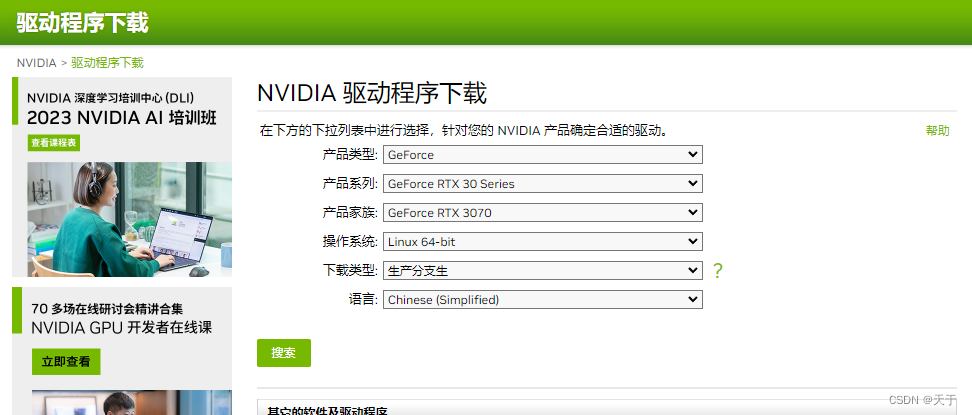This screenshot has height=415, width=972.
Task: Open the 产品系列 GeForce RTX 30 Series dropdown
Action: pos(542,184)
